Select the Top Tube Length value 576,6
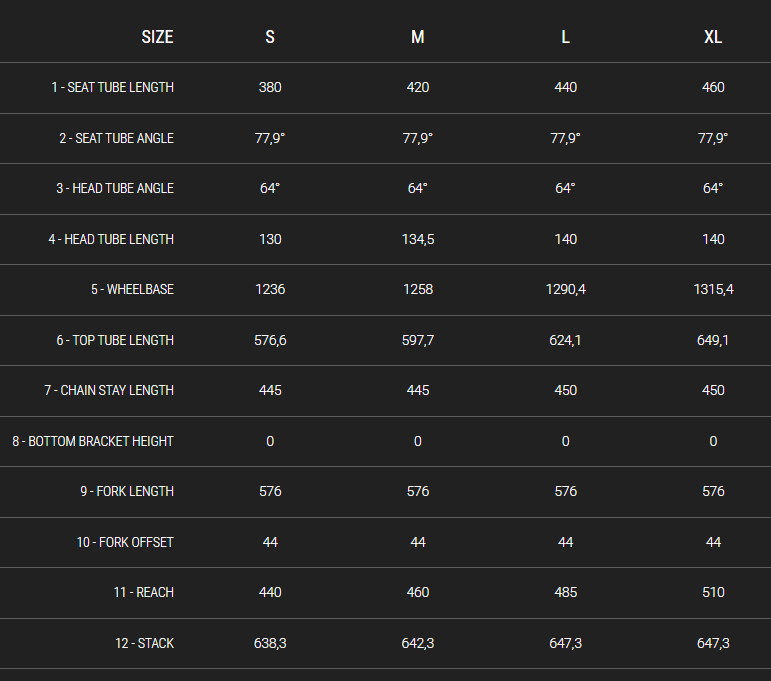 (x=270, y=340)
